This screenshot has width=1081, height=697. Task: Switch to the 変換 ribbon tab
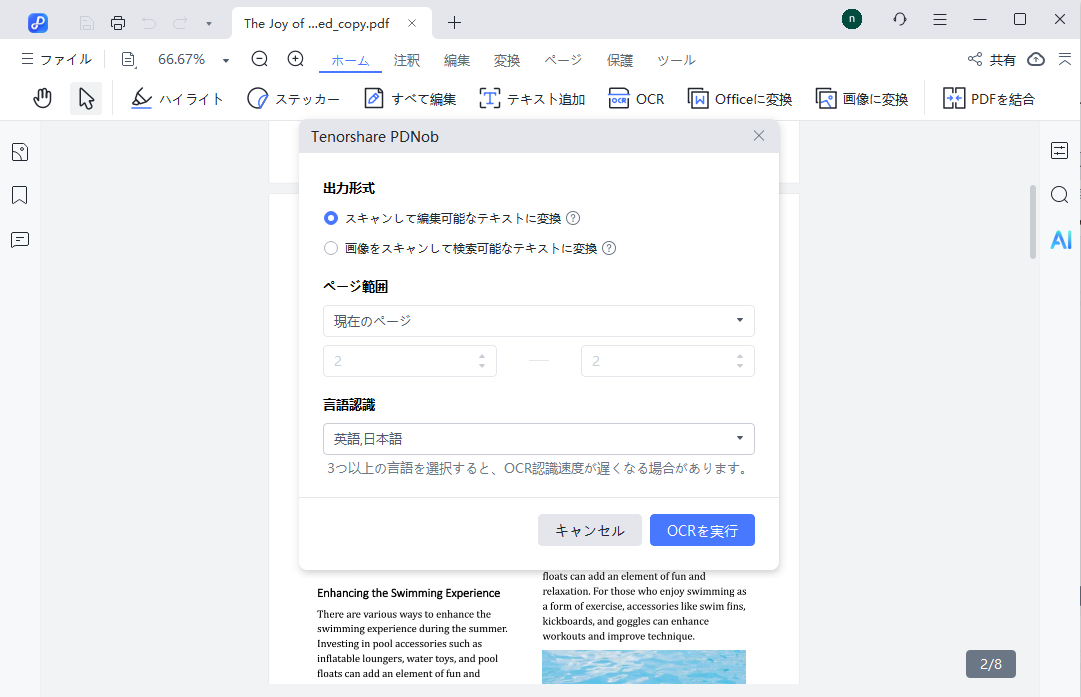pyautogui.click(x=507, y=60)
